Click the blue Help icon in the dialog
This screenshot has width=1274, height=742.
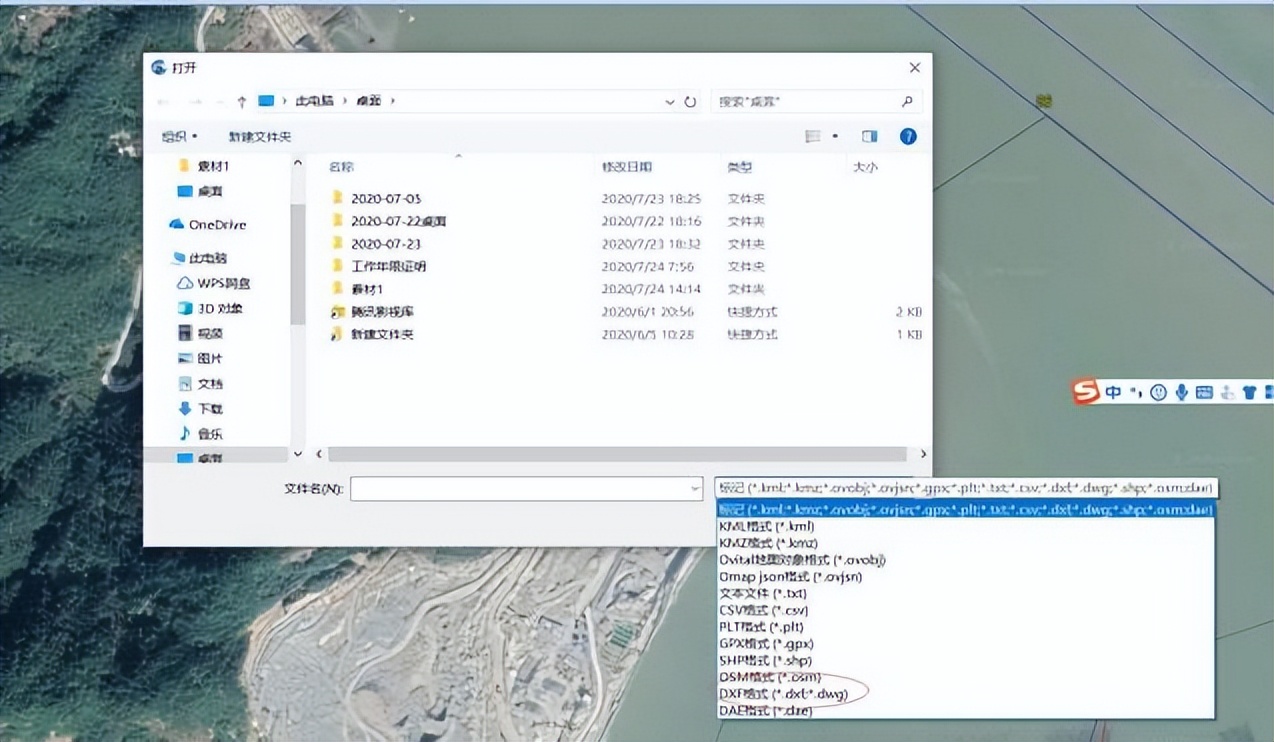pyautogui.click(x=907, y=136)
